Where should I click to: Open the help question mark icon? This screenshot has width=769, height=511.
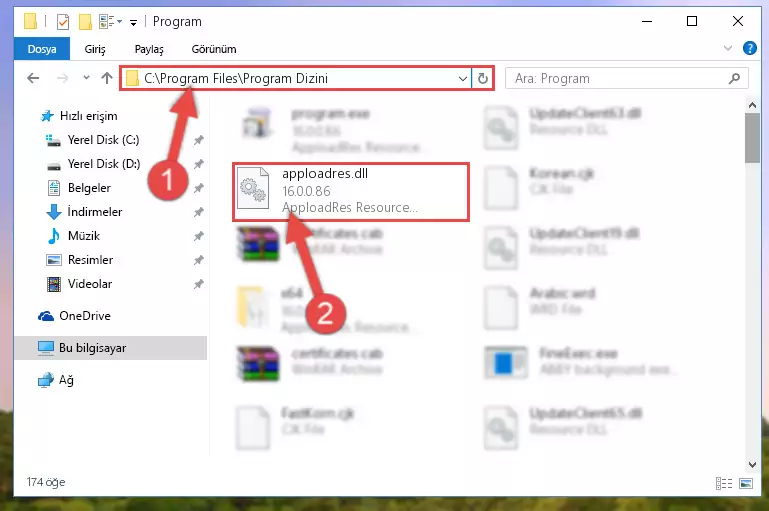pos(749,48)
